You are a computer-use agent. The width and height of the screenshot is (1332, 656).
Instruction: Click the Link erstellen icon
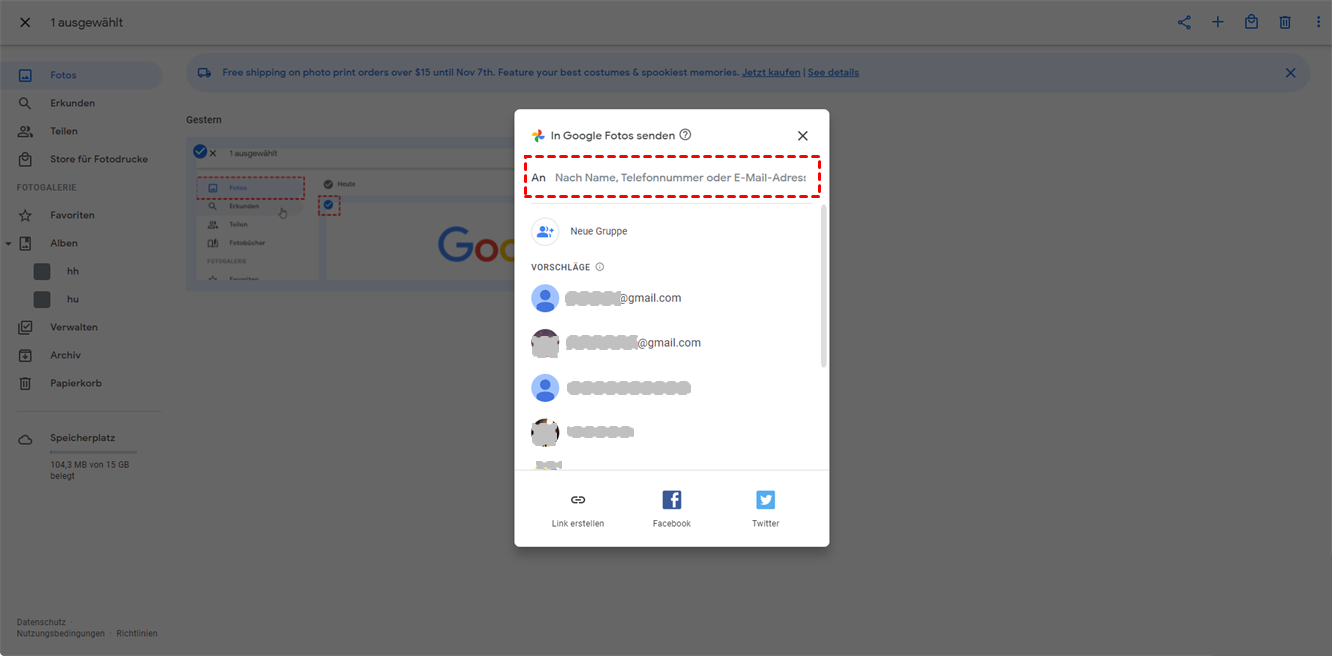[x=578, y=500]
